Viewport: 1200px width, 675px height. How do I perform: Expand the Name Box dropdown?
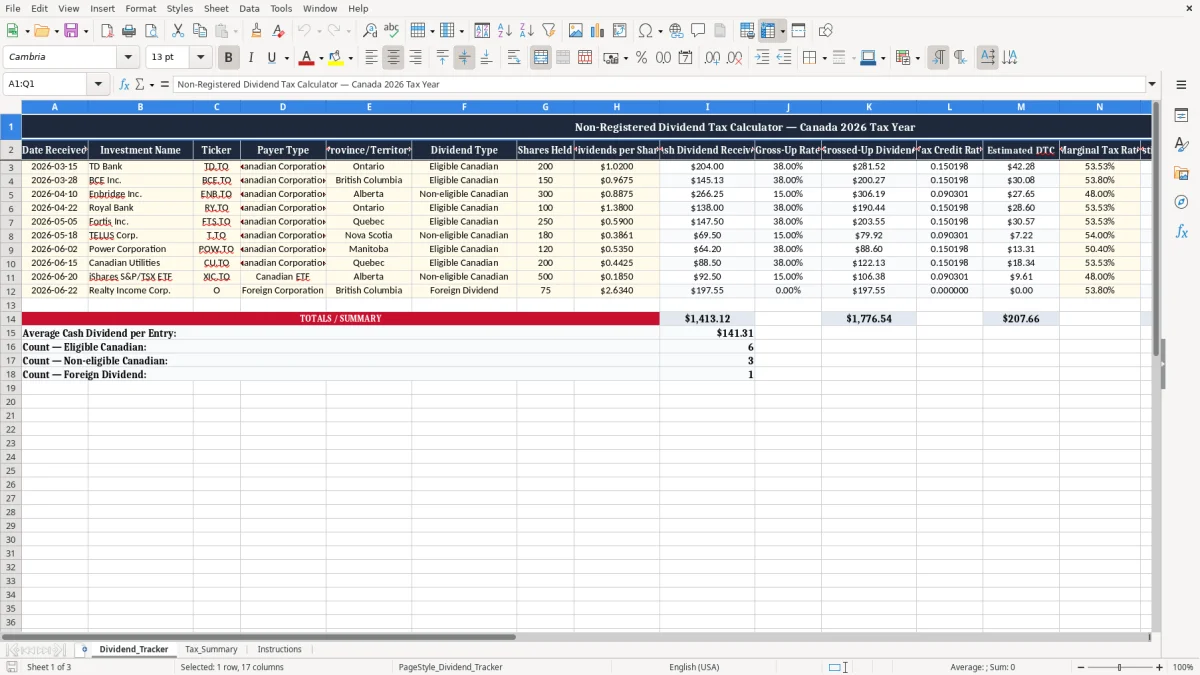98,84
